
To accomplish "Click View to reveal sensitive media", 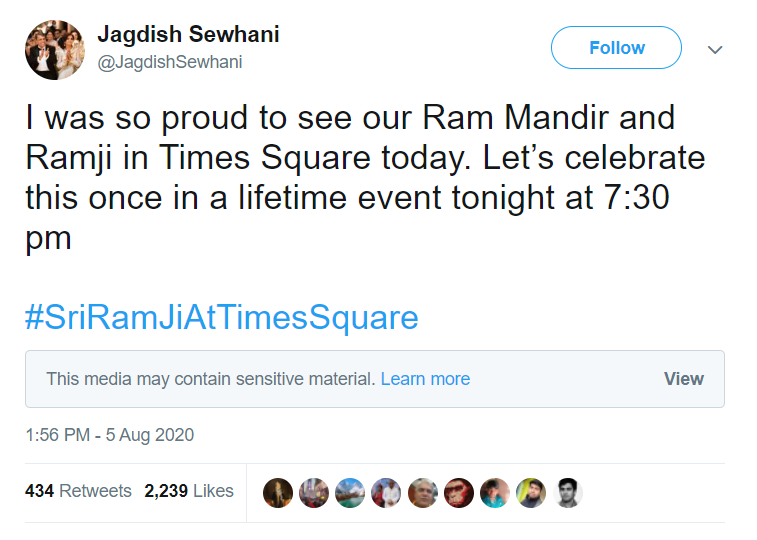I will tap(683, 379).
